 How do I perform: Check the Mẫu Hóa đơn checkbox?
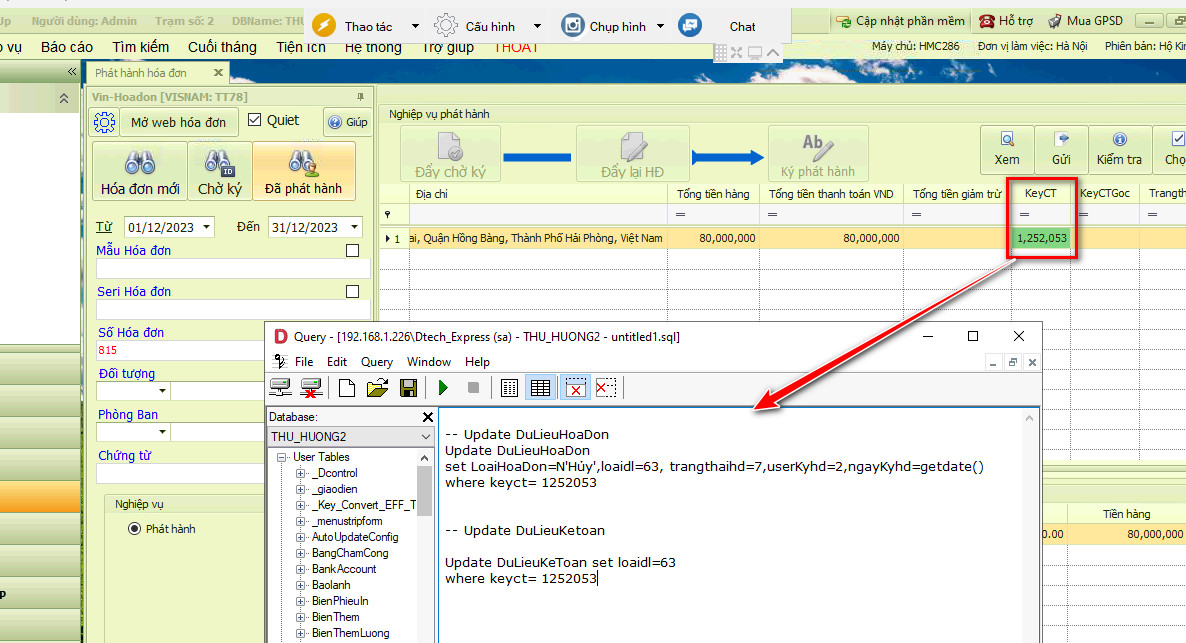point(352,251)
